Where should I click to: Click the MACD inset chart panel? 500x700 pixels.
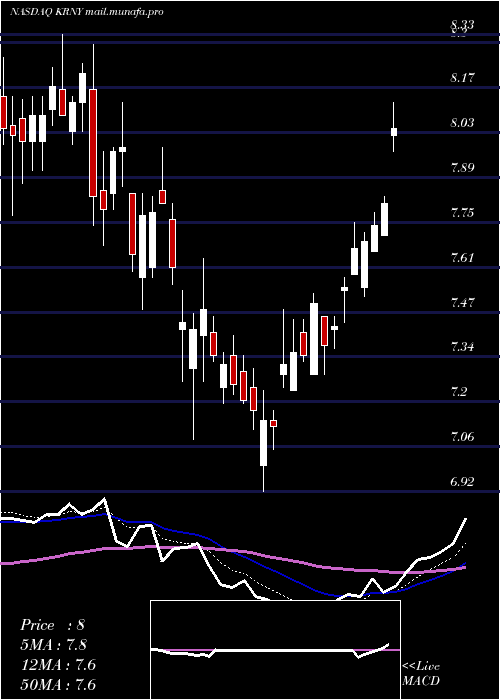(275, 650)
